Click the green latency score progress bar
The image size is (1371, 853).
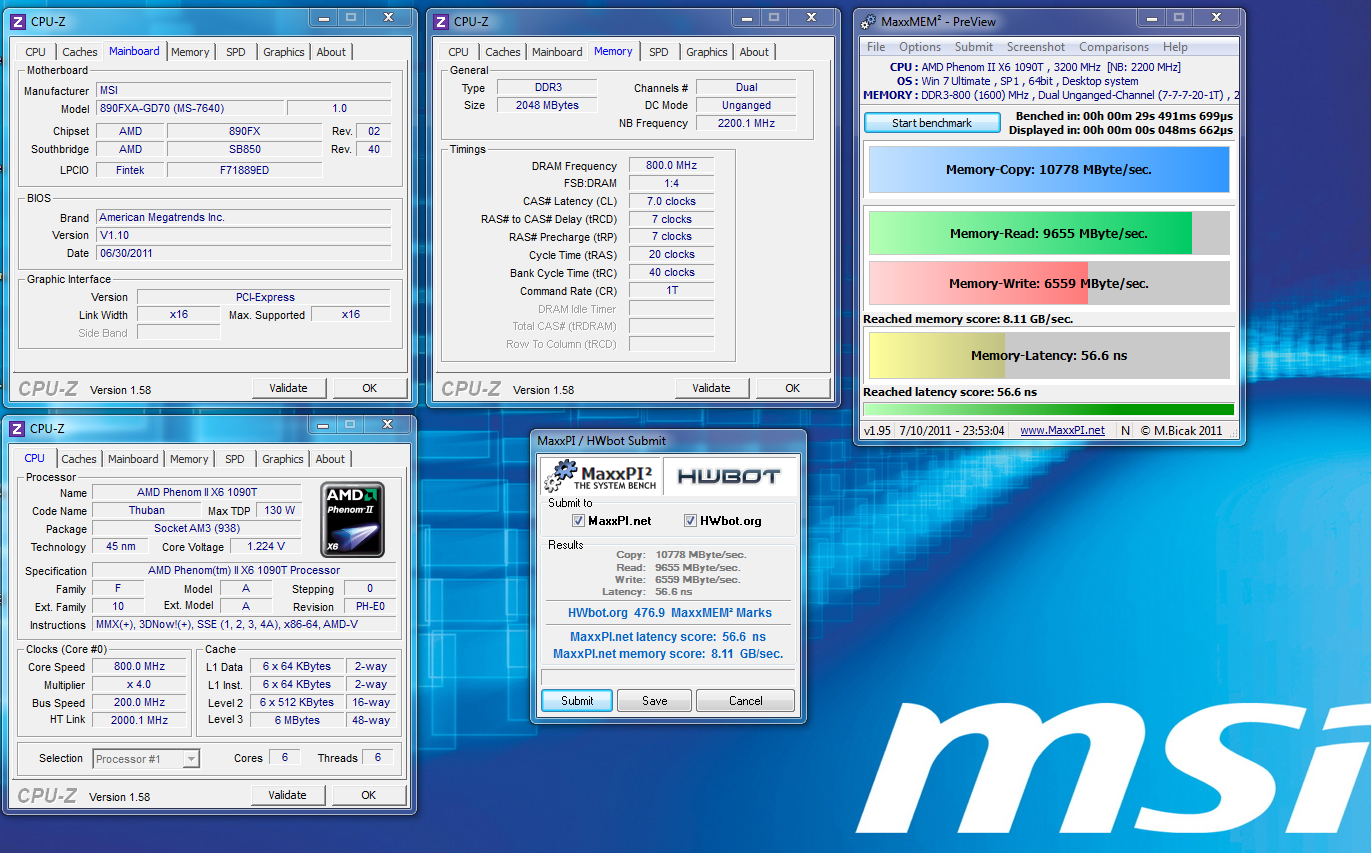1049,409
